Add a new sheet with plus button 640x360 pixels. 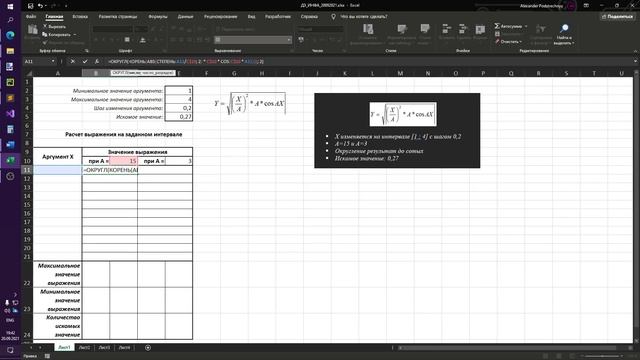pos(148,347)
